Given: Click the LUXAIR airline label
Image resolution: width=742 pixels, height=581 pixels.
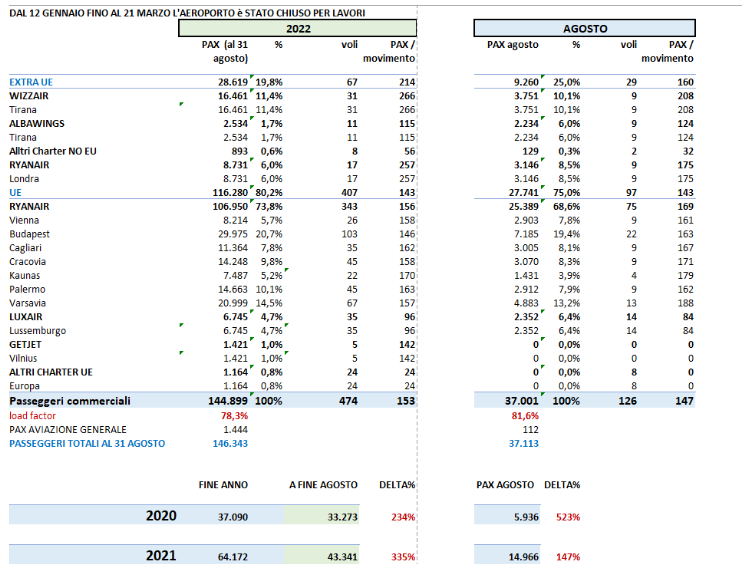Looking at the screenshot, I should tap(26, 317).
